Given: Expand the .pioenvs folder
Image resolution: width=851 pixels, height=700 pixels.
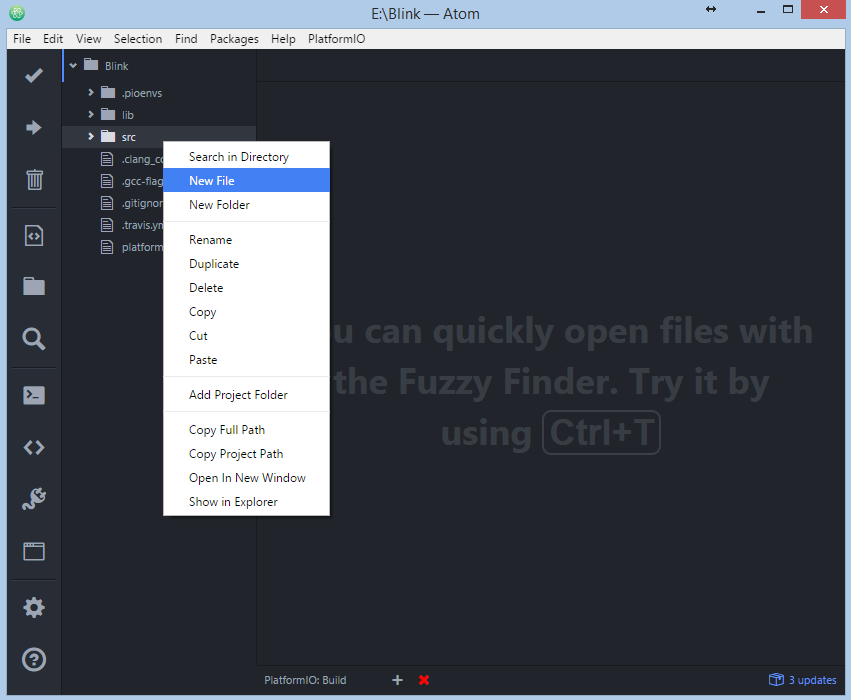Looking at the screenshot, I should click(x=91, y=93).
